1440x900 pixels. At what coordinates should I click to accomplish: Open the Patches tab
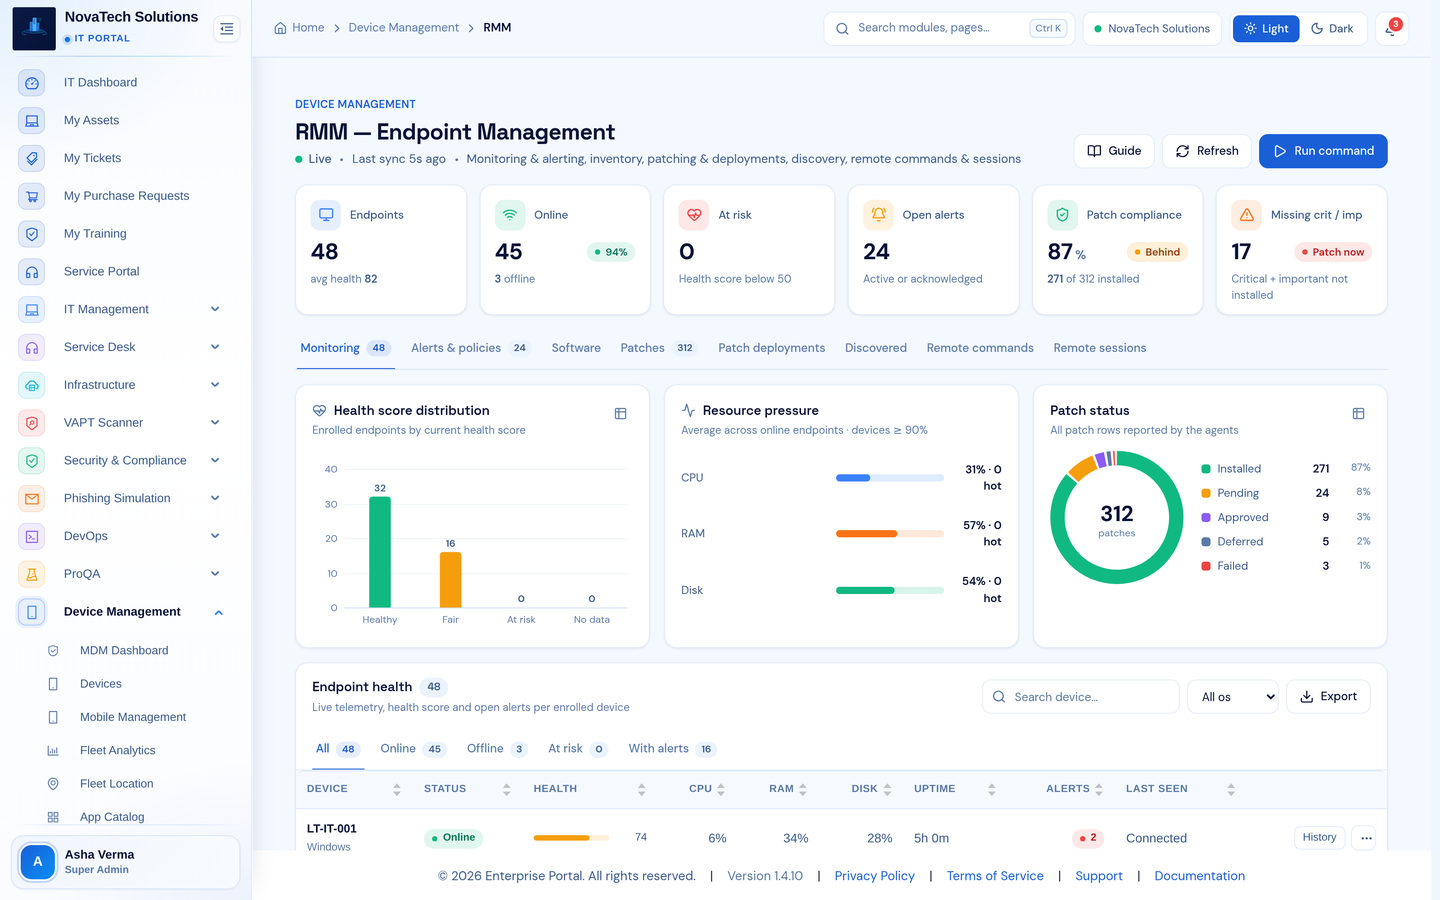657,348
